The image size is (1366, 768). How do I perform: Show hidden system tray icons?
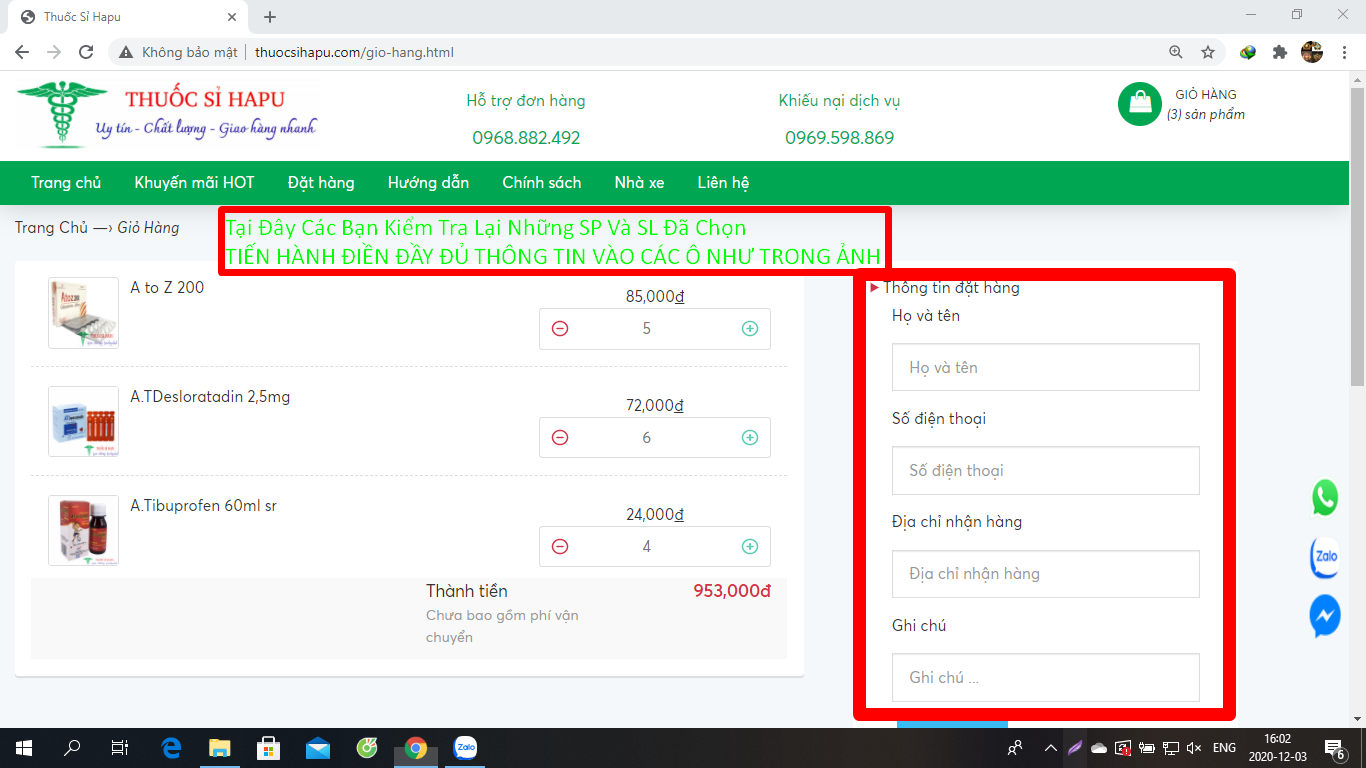tap(1050, 748)
